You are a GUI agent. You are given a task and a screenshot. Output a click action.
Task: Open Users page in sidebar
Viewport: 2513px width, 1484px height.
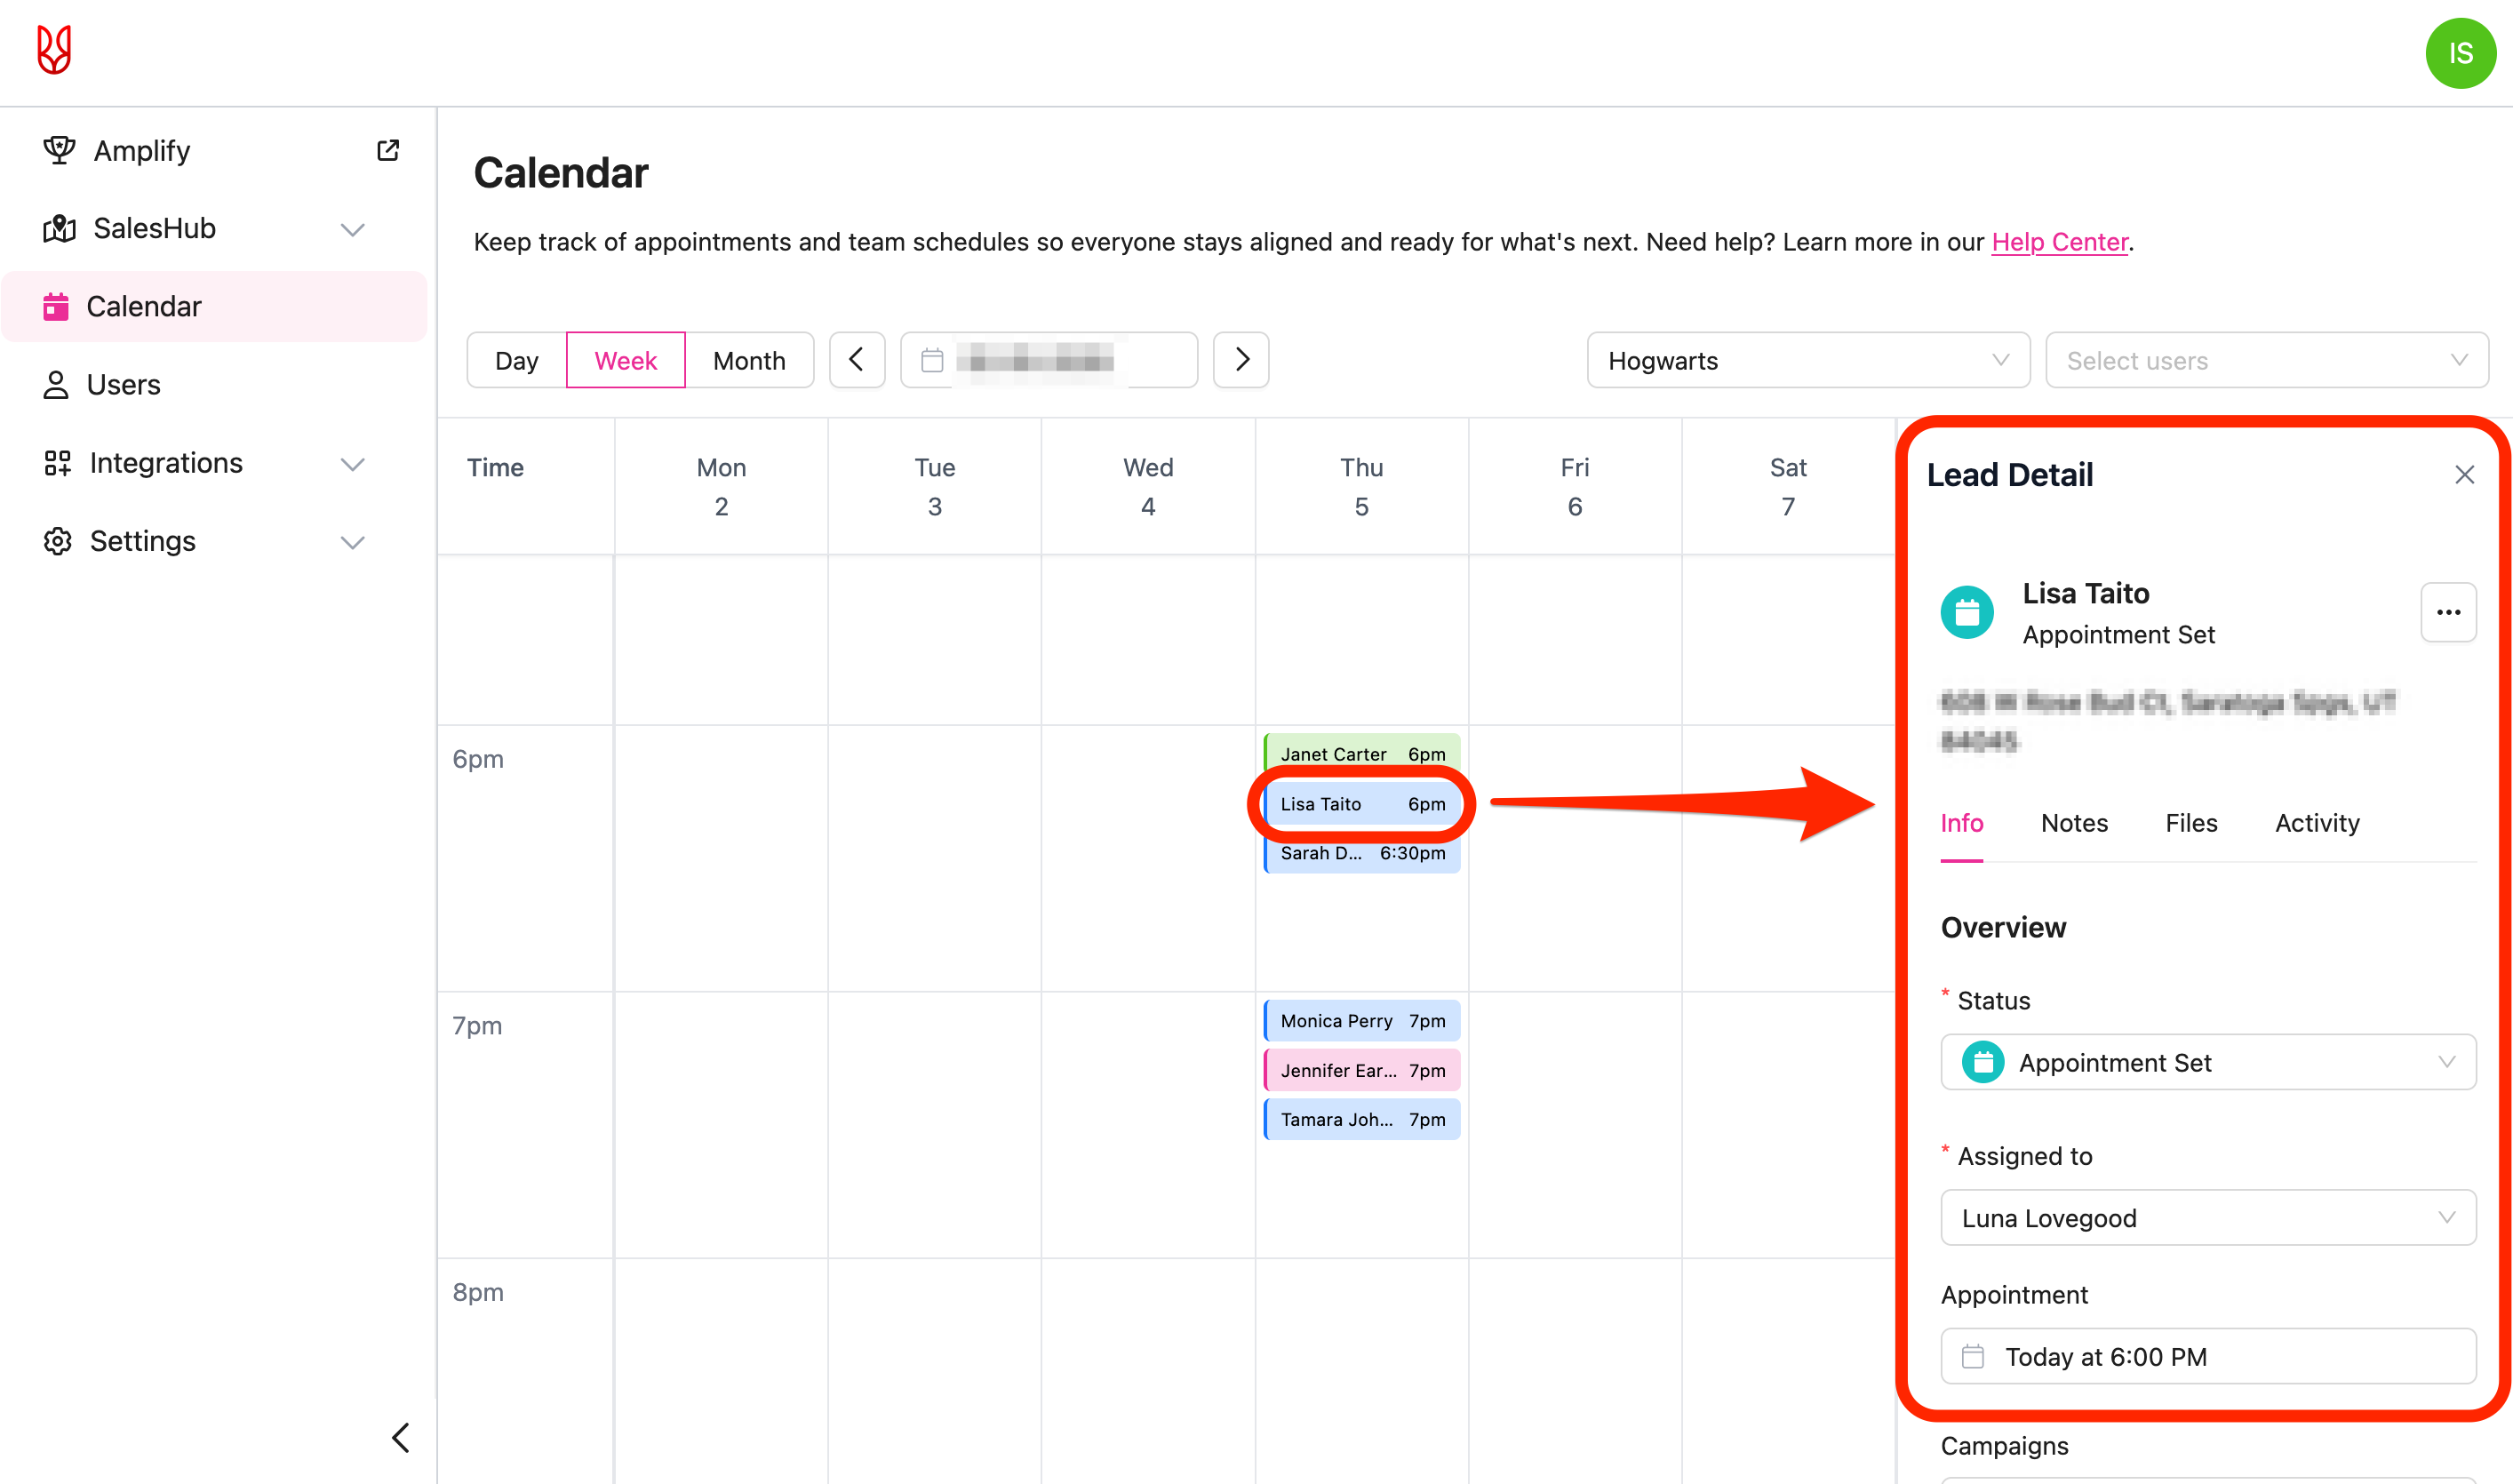pyautogui.click(x=123, y=385)
